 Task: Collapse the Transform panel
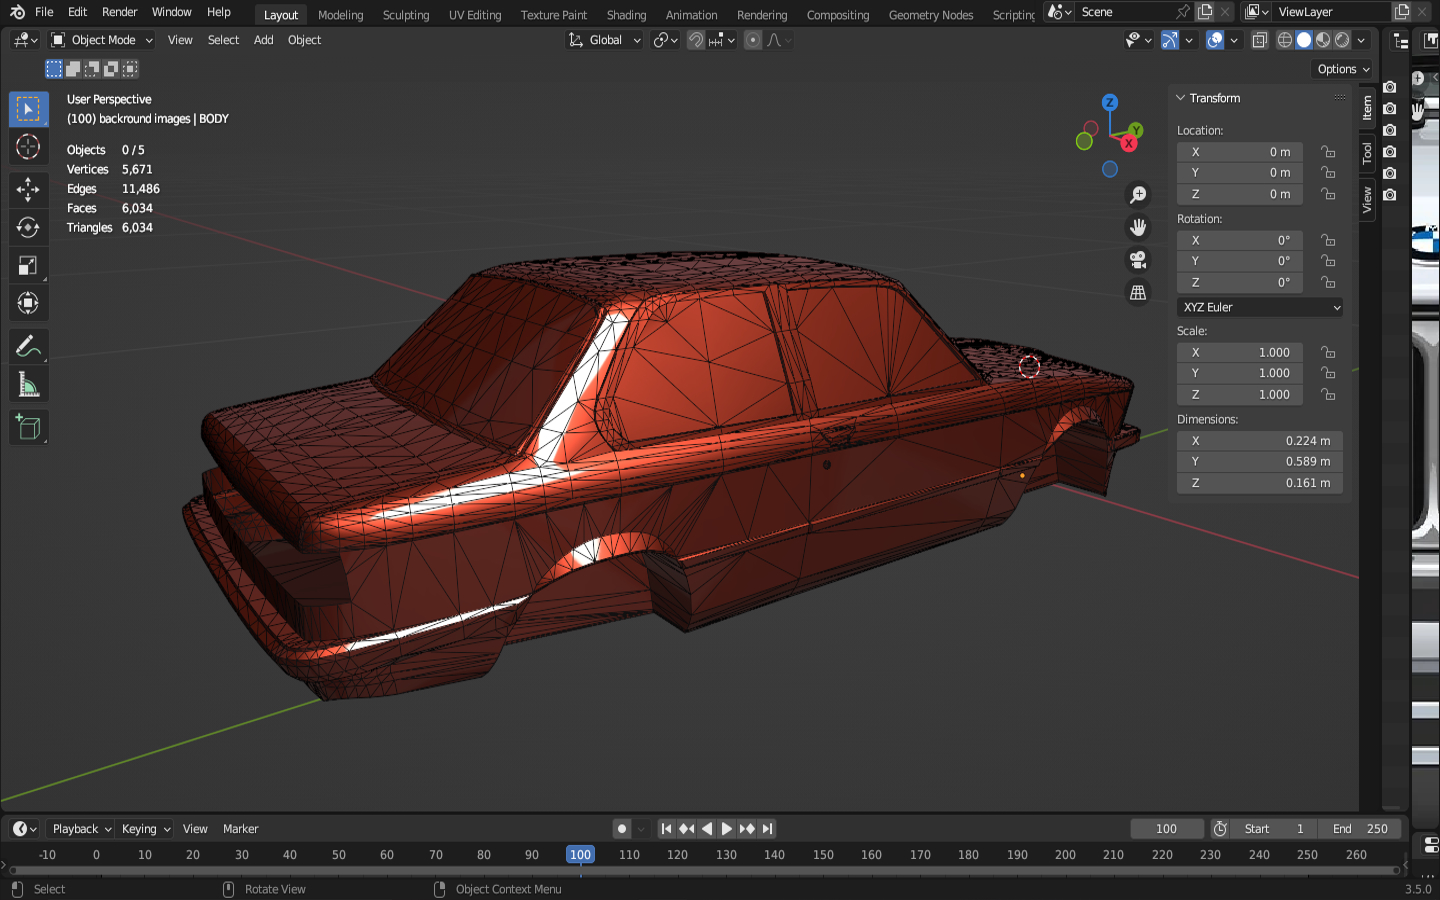[1181, 98]
